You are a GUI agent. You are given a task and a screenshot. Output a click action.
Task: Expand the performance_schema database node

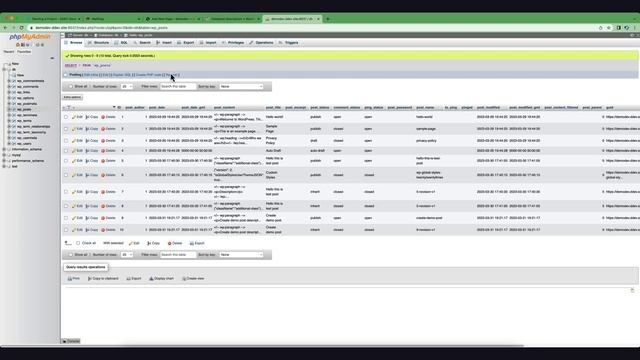[4, 161]
